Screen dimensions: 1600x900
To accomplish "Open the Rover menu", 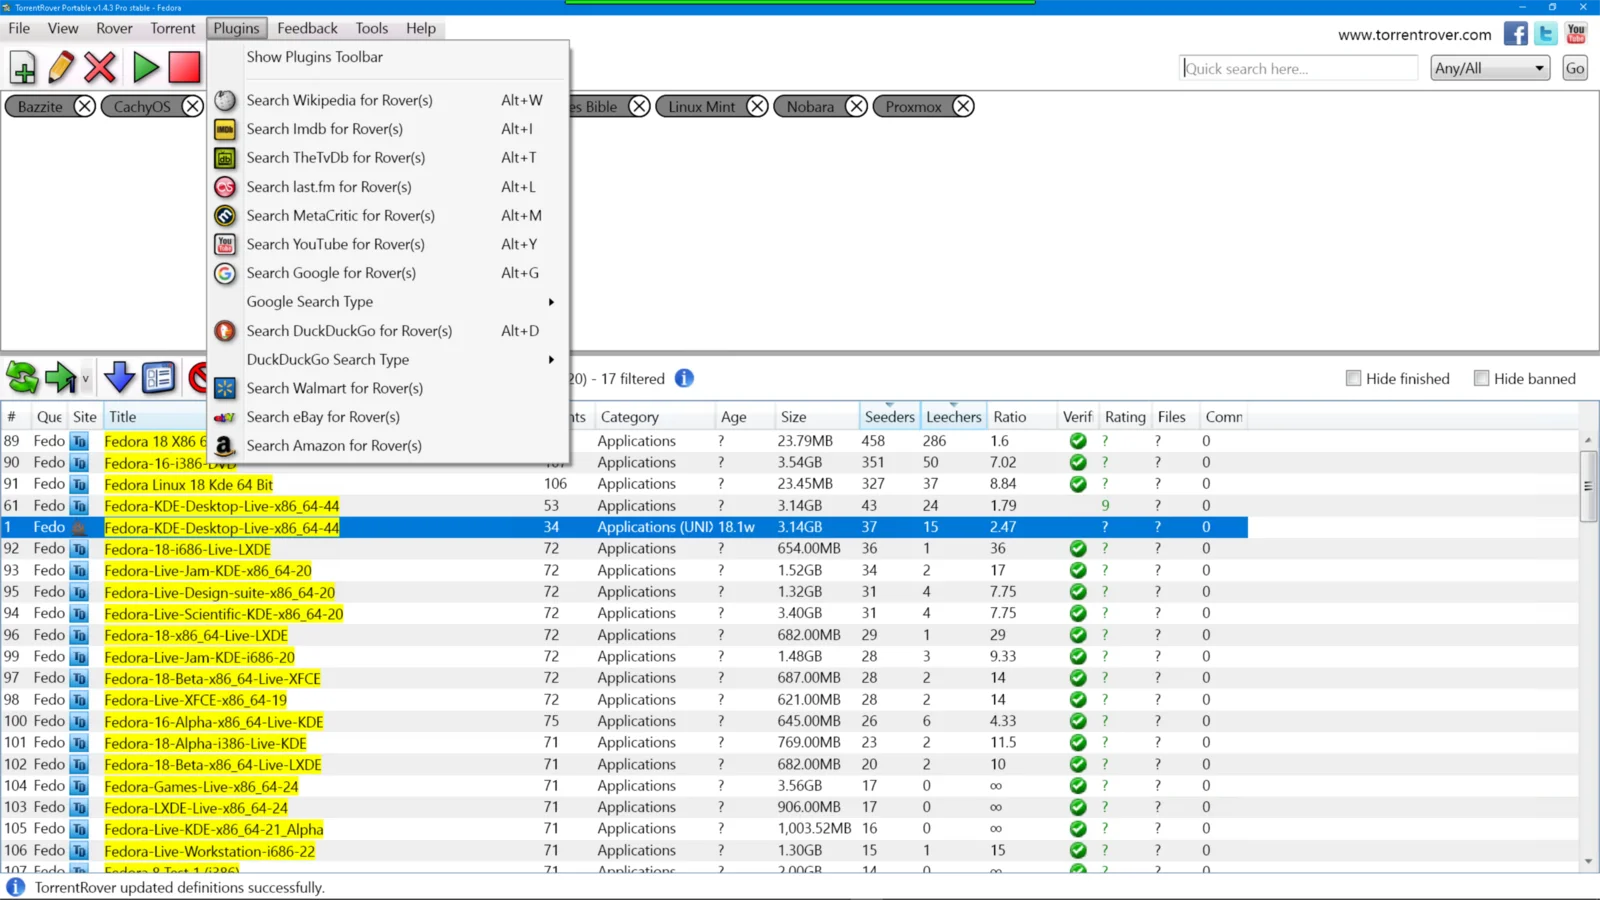I will (114, 28).
